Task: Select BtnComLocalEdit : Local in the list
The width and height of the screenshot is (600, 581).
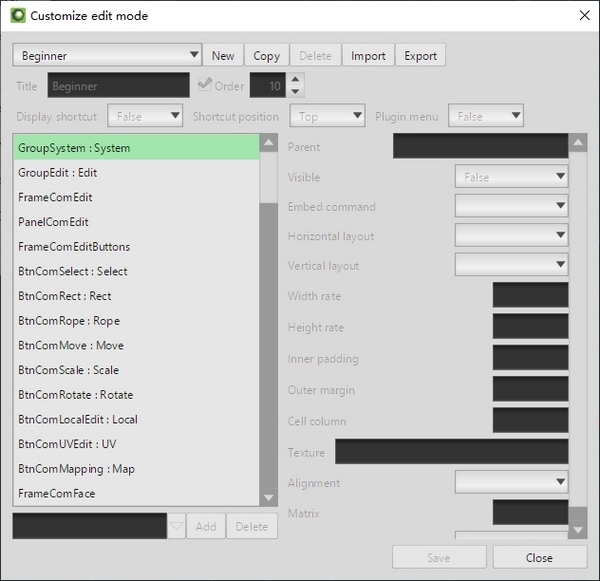Action: point(137,419)
